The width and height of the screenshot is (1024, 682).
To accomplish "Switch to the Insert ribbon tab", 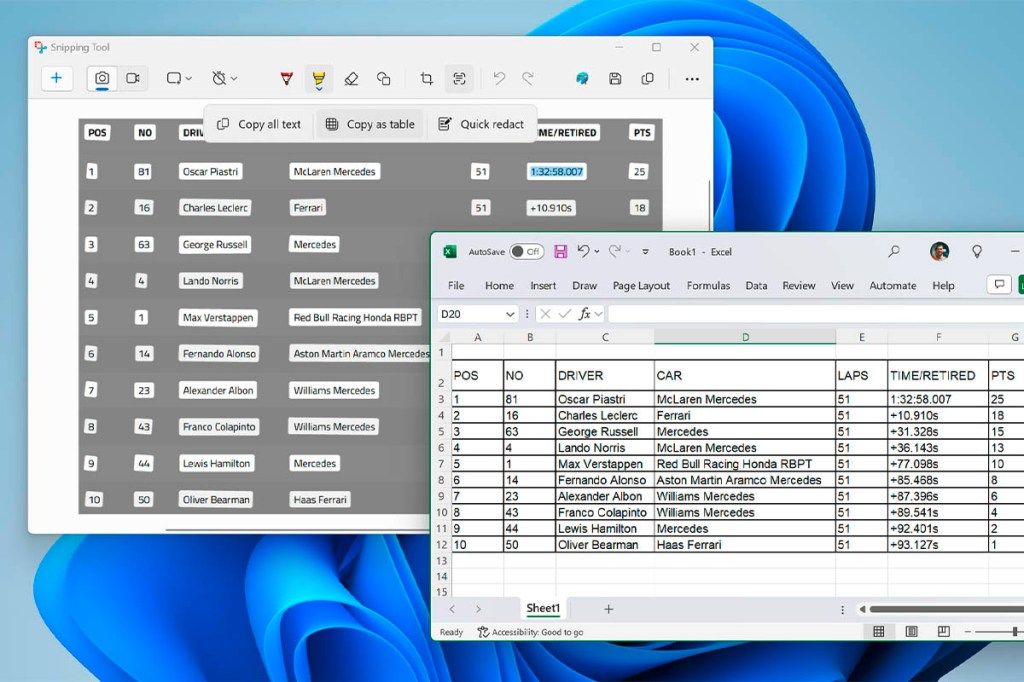I will click(543, 285).
